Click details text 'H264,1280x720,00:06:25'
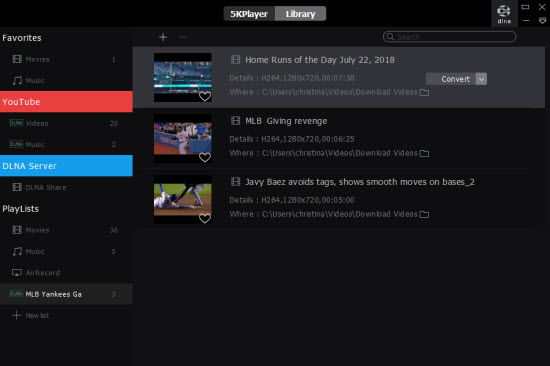This screenshot has height=366, width=550. tap(308, 139)
